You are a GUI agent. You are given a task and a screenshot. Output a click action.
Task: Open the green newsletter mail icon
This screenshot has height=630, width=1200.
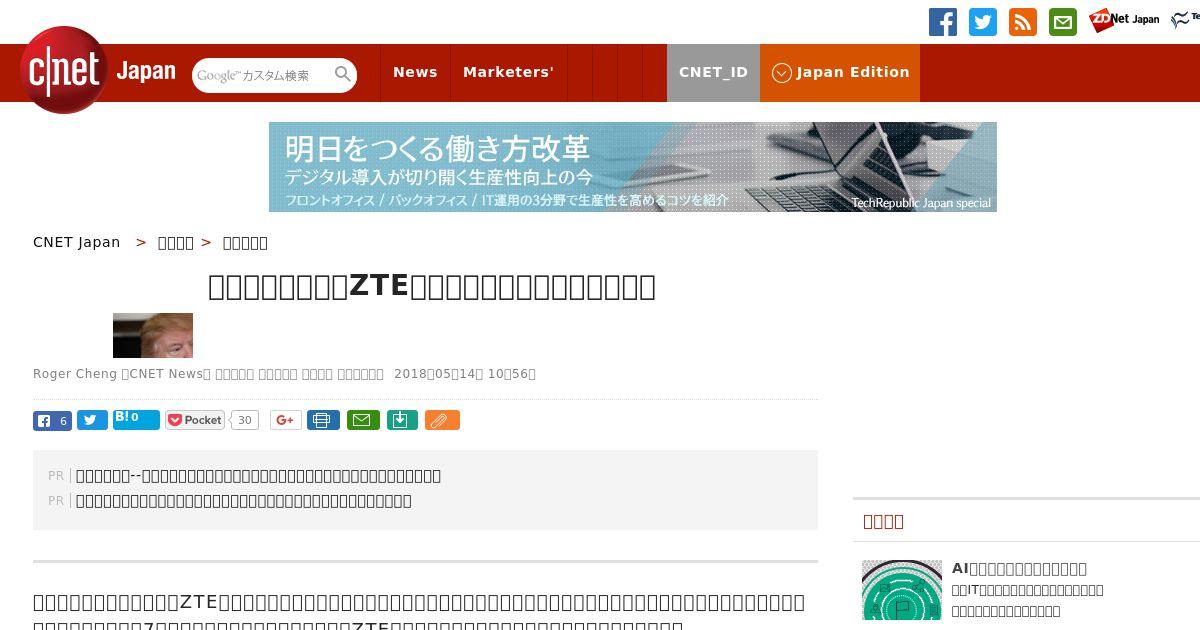tap(1063, 22)
